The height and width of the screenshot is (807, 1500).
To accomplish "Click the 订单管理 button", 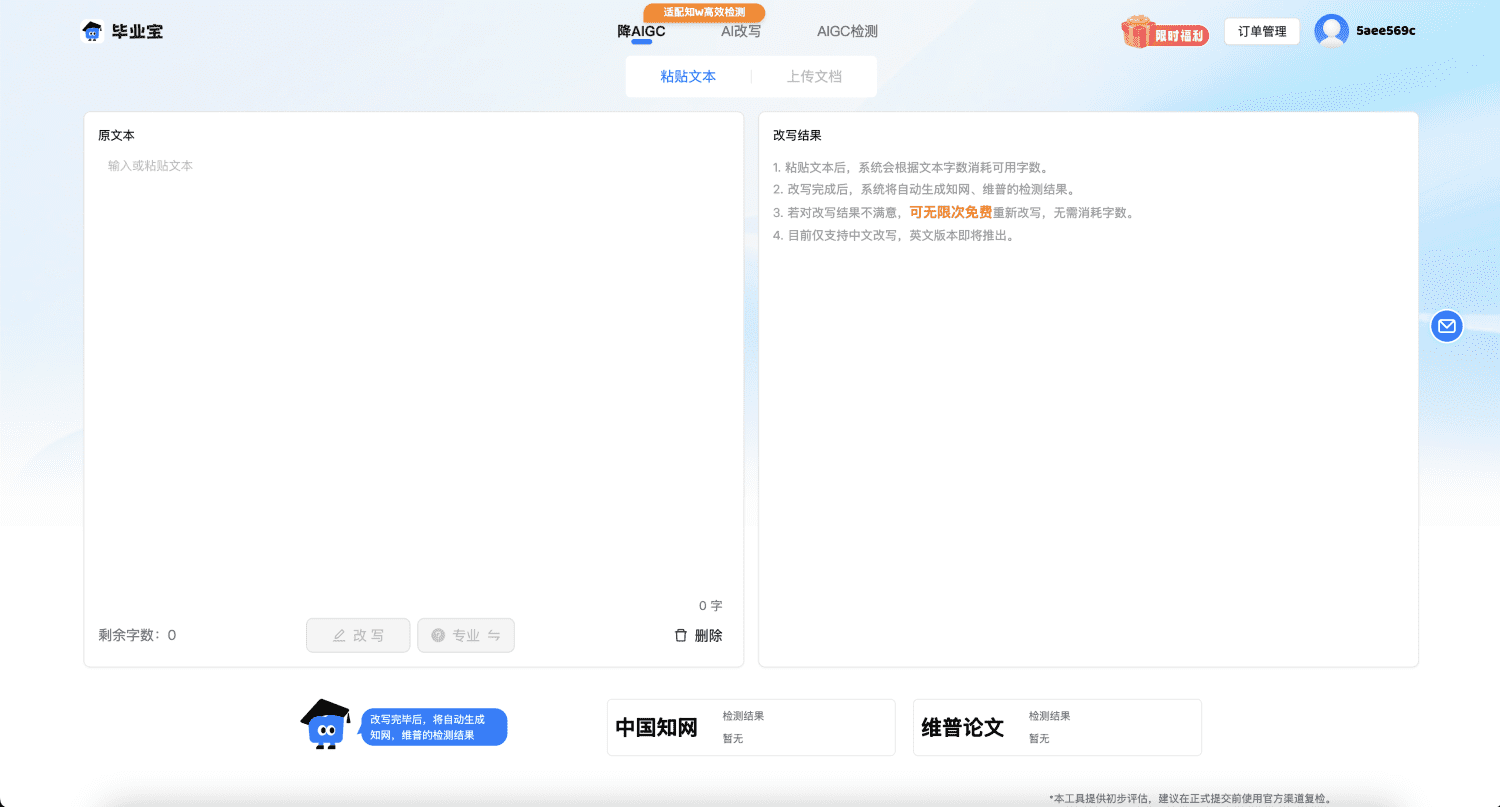I will (x=1262, y=32).
